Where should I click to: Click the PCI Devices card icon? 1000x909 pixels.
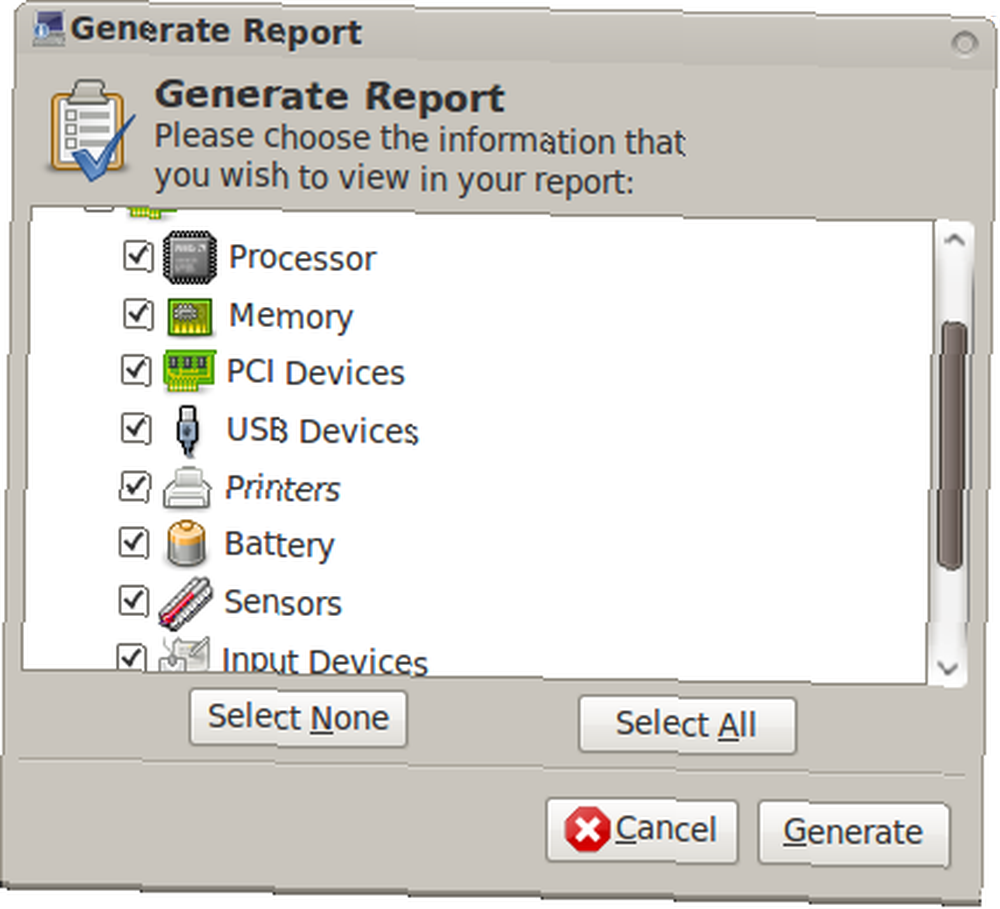(x=189, y=371)
